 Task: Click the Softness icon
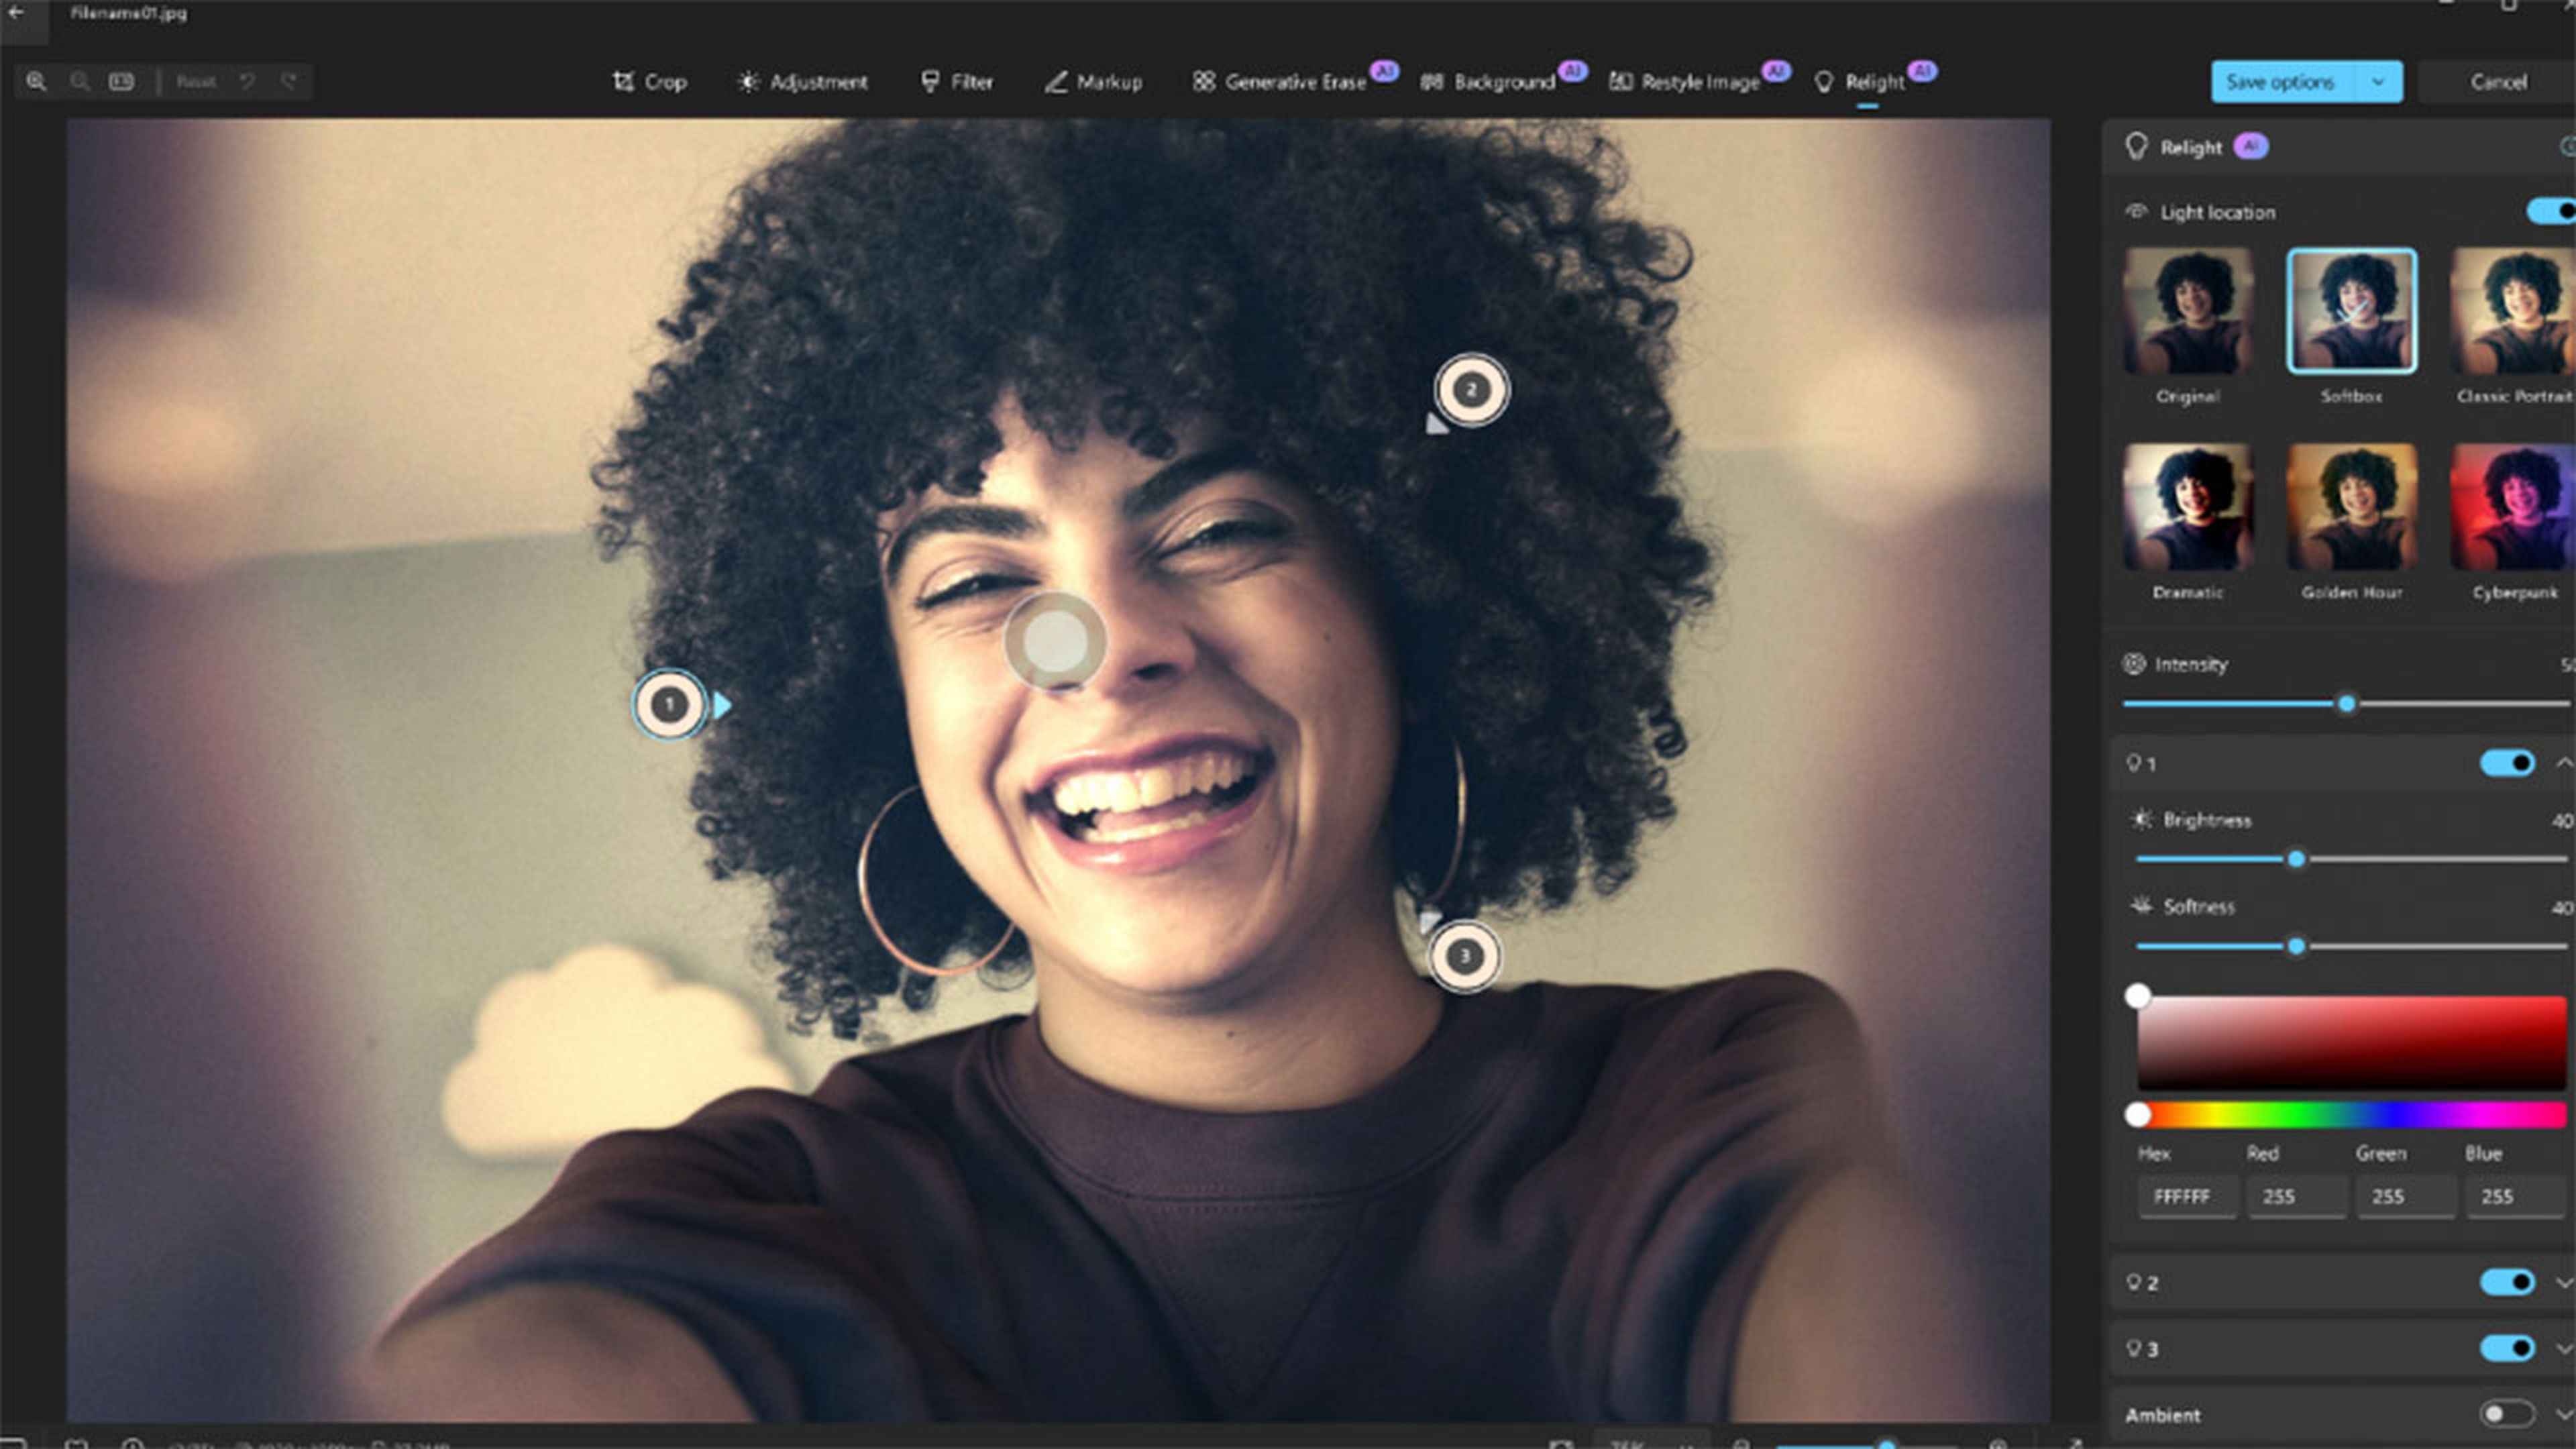(2142, 906)
